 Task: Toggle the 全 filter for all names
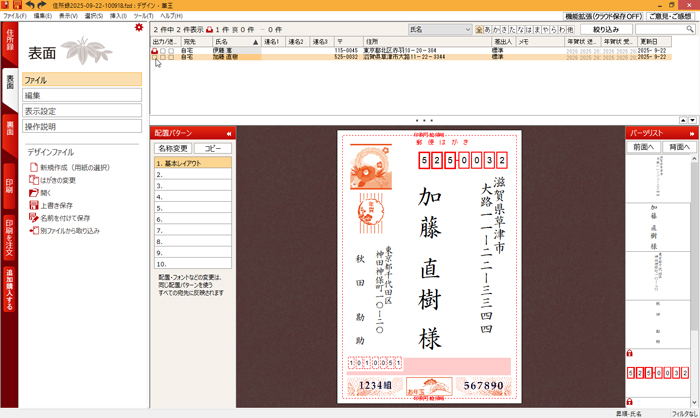tap(479, 30)
